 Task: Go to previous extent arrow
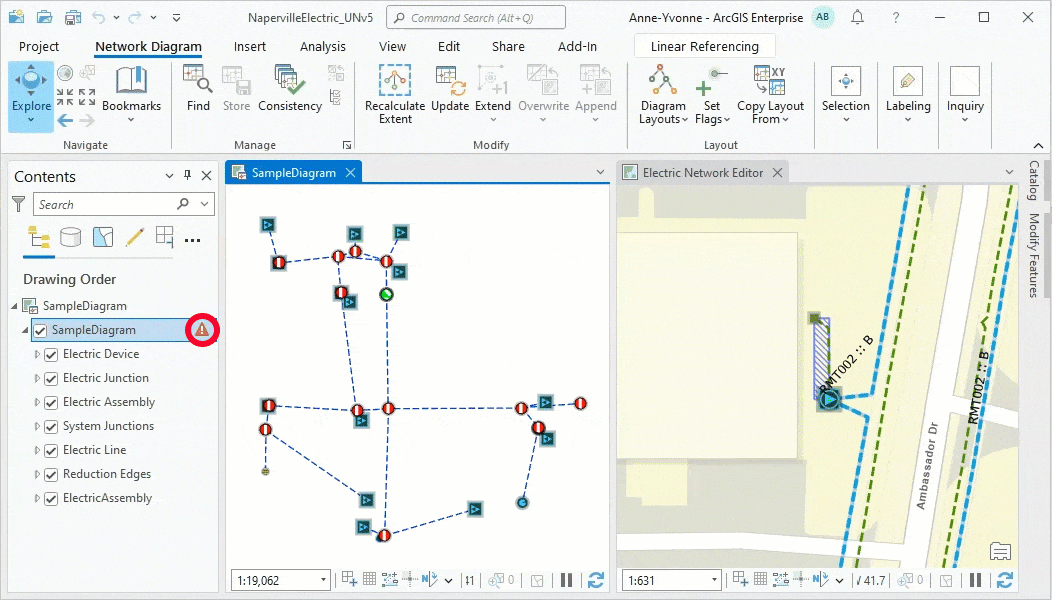pyautogui.click(x=65, y=121)
